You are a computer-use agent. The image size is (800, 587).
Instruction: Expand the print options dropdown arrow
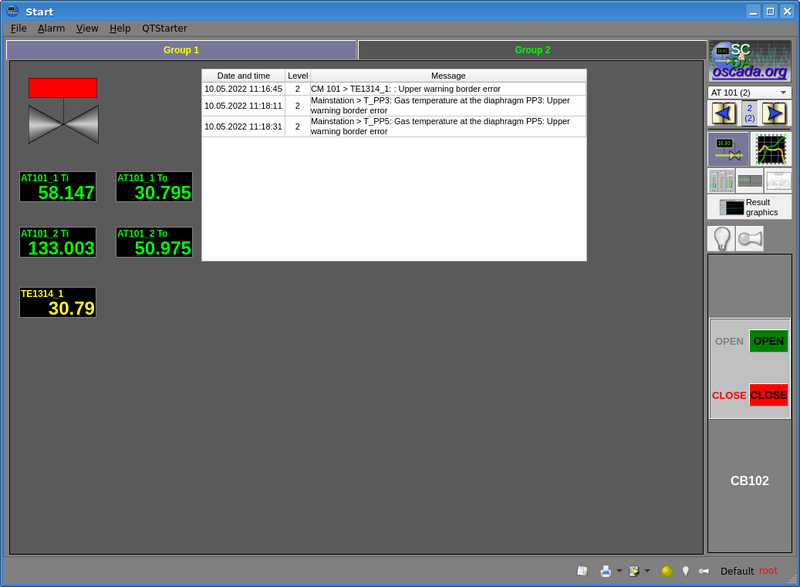pos(619,571)
